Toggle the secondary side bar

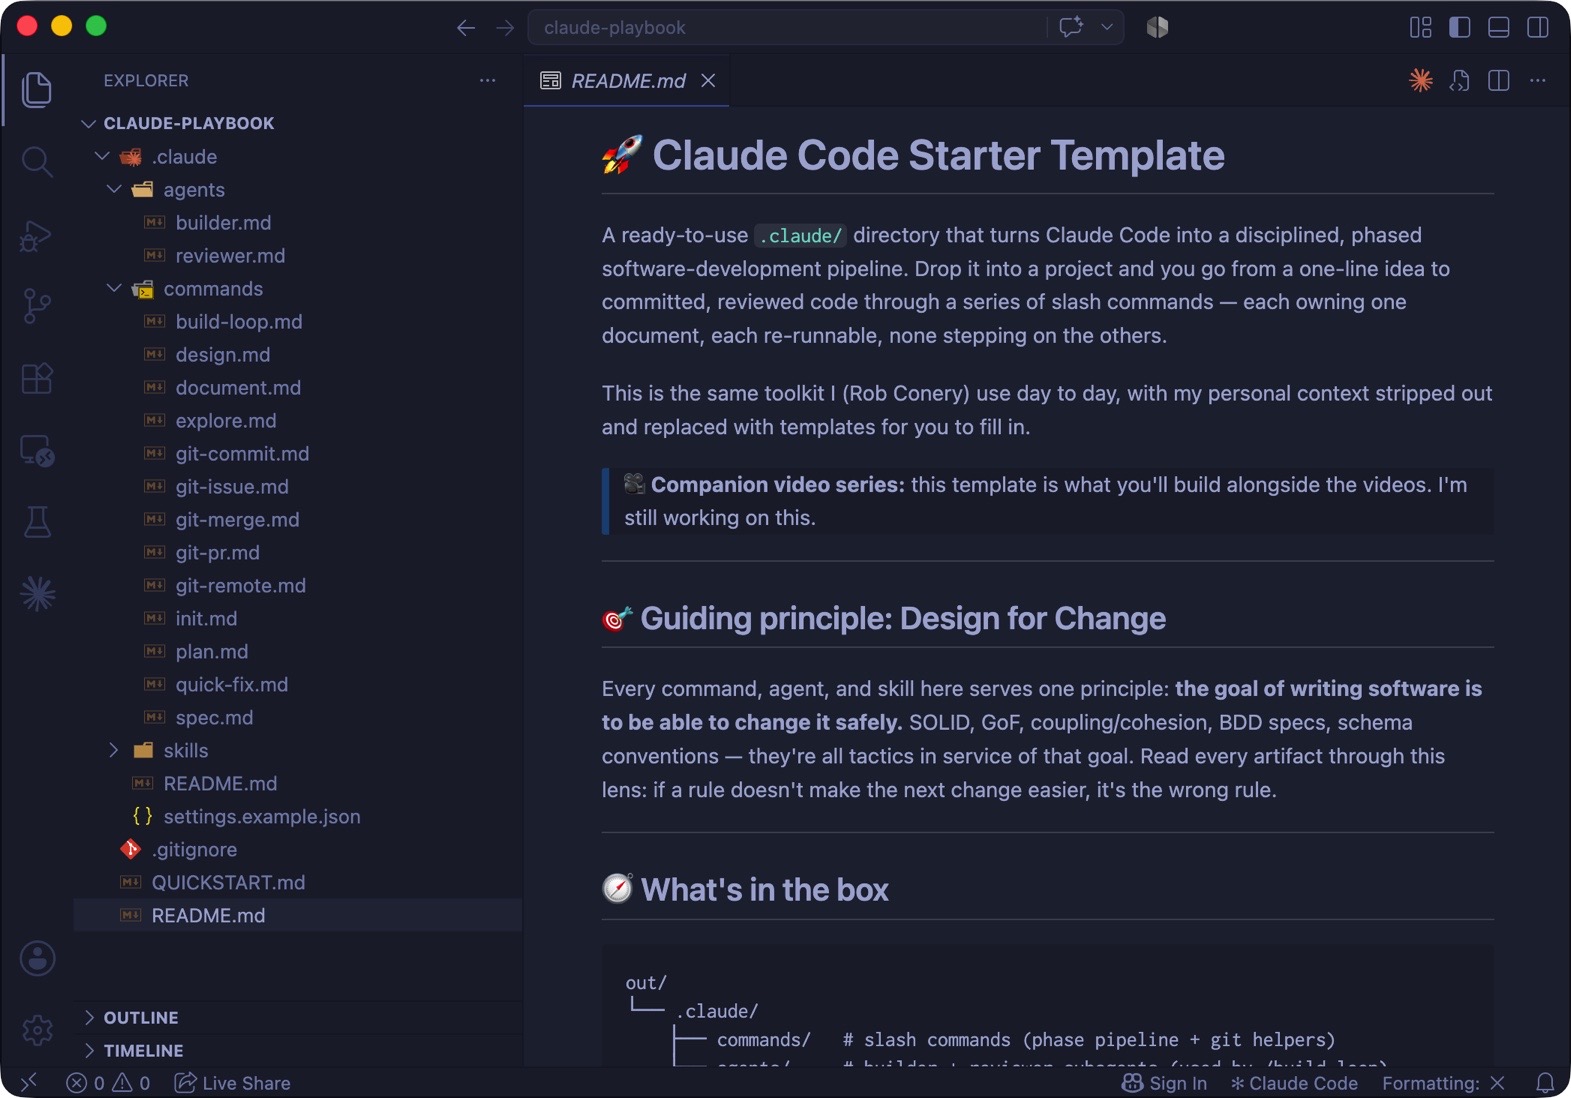pos(1538,27)
